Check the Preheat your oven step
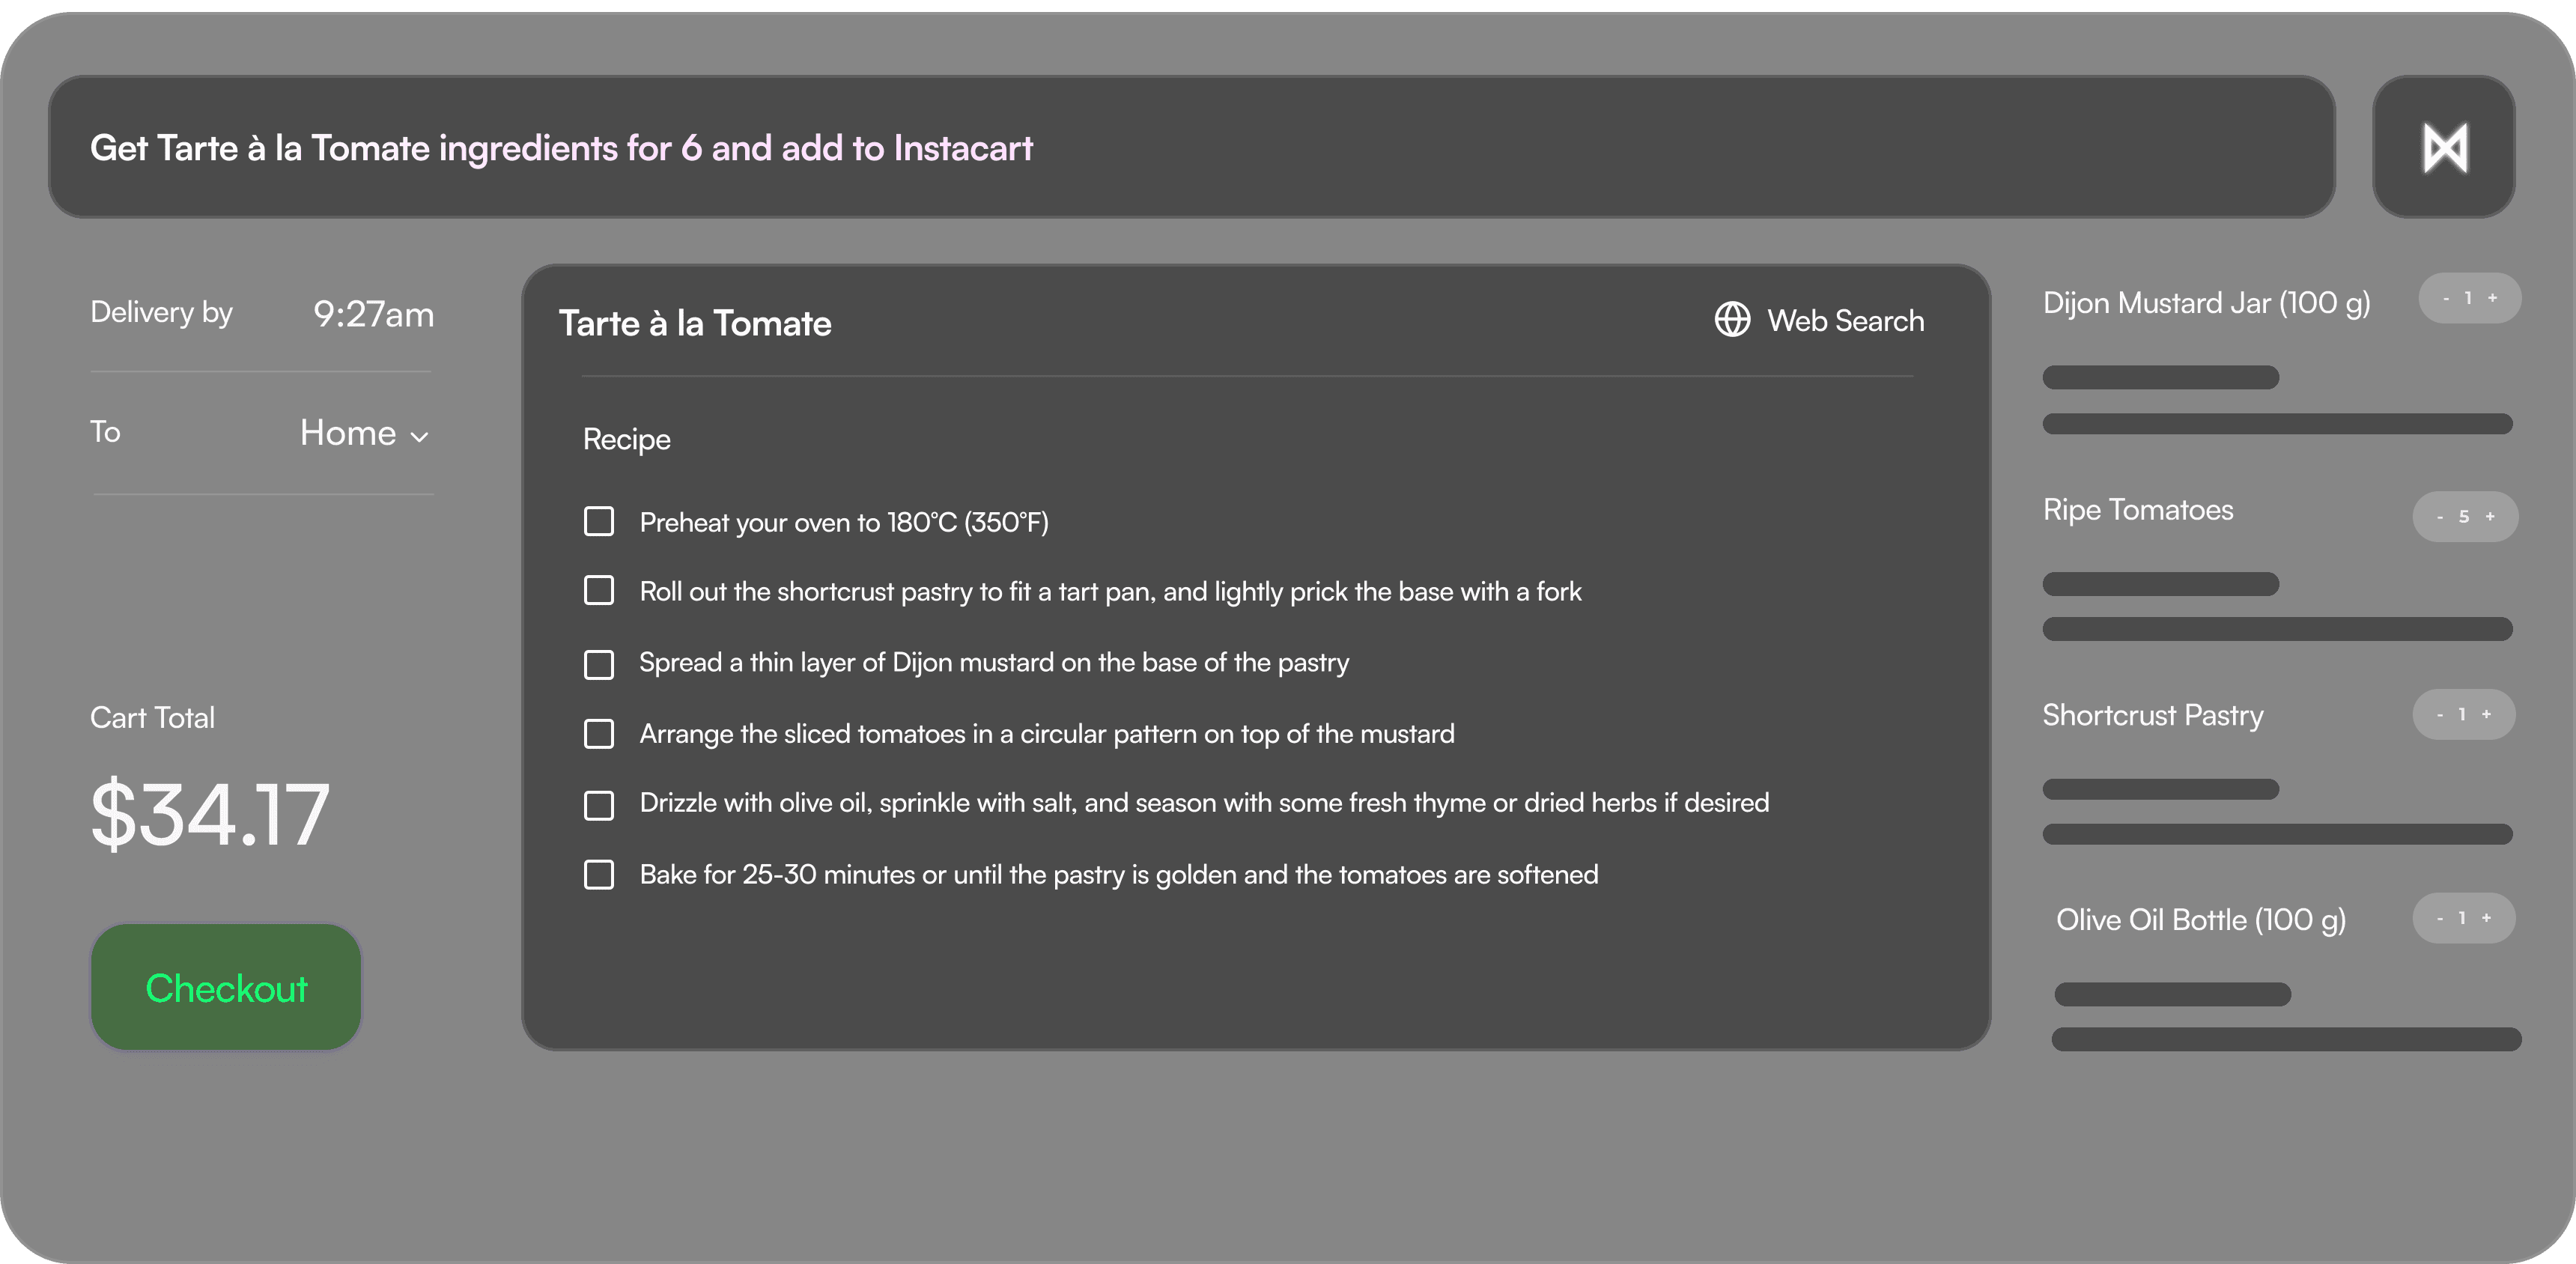The height and width of the screenshot is (1264, 2576). pyautogui.click(x=599, y=521)
